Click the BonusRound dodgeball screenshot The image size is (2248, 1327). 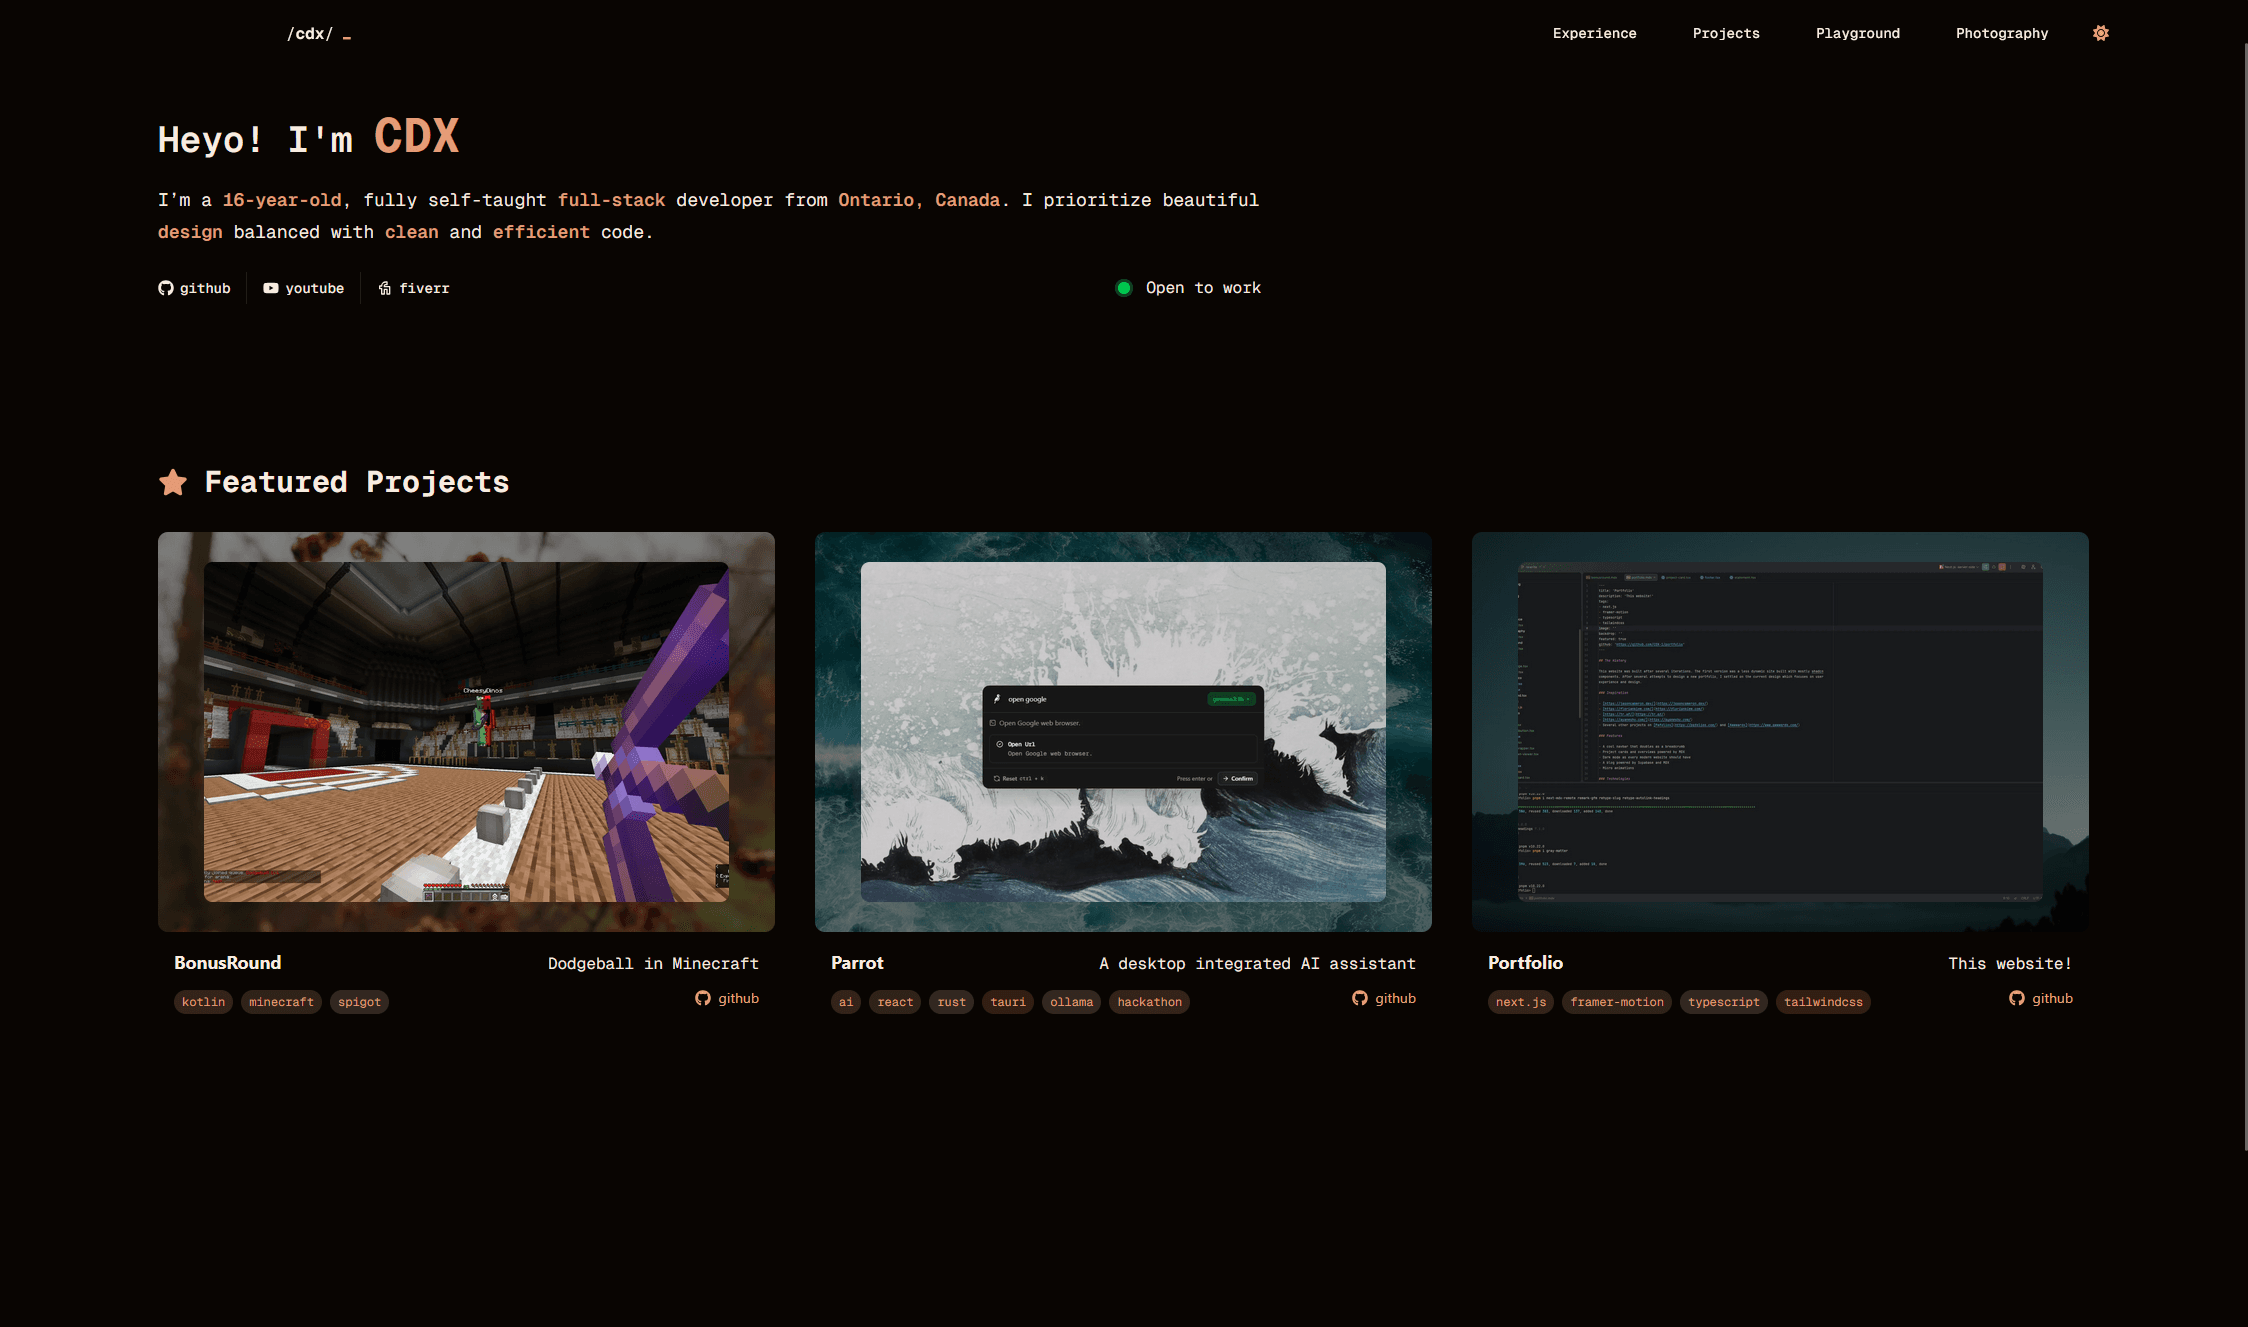(466, 730)
